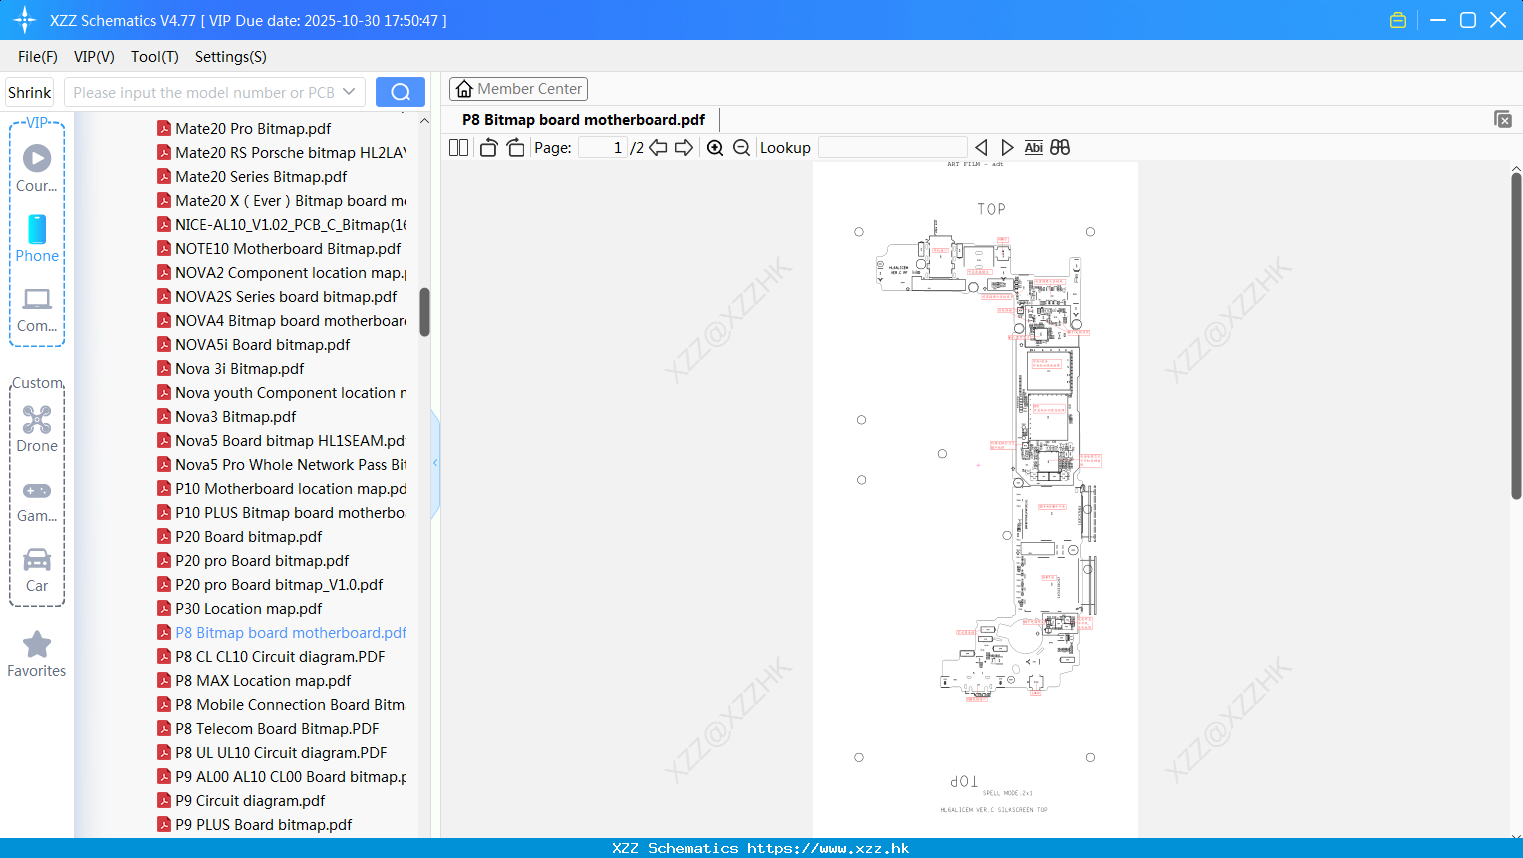Viewport: 1523px width, 858px height.
Task: Select Computer category in sidebar
Action: (x=37, y=309)
